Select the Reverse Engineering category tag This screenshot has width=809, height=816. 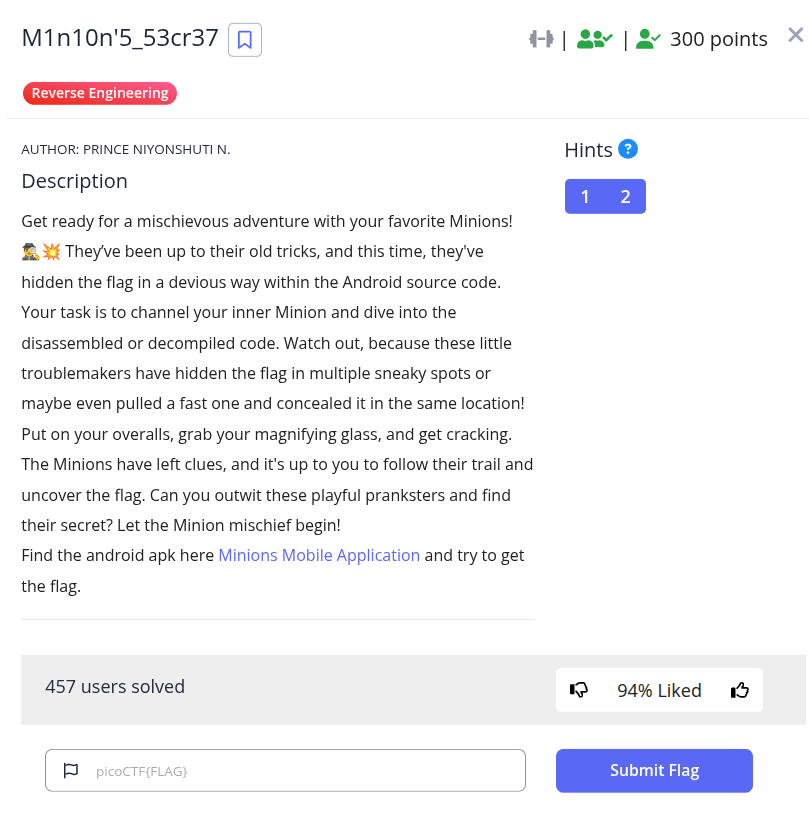coord(100,93)
